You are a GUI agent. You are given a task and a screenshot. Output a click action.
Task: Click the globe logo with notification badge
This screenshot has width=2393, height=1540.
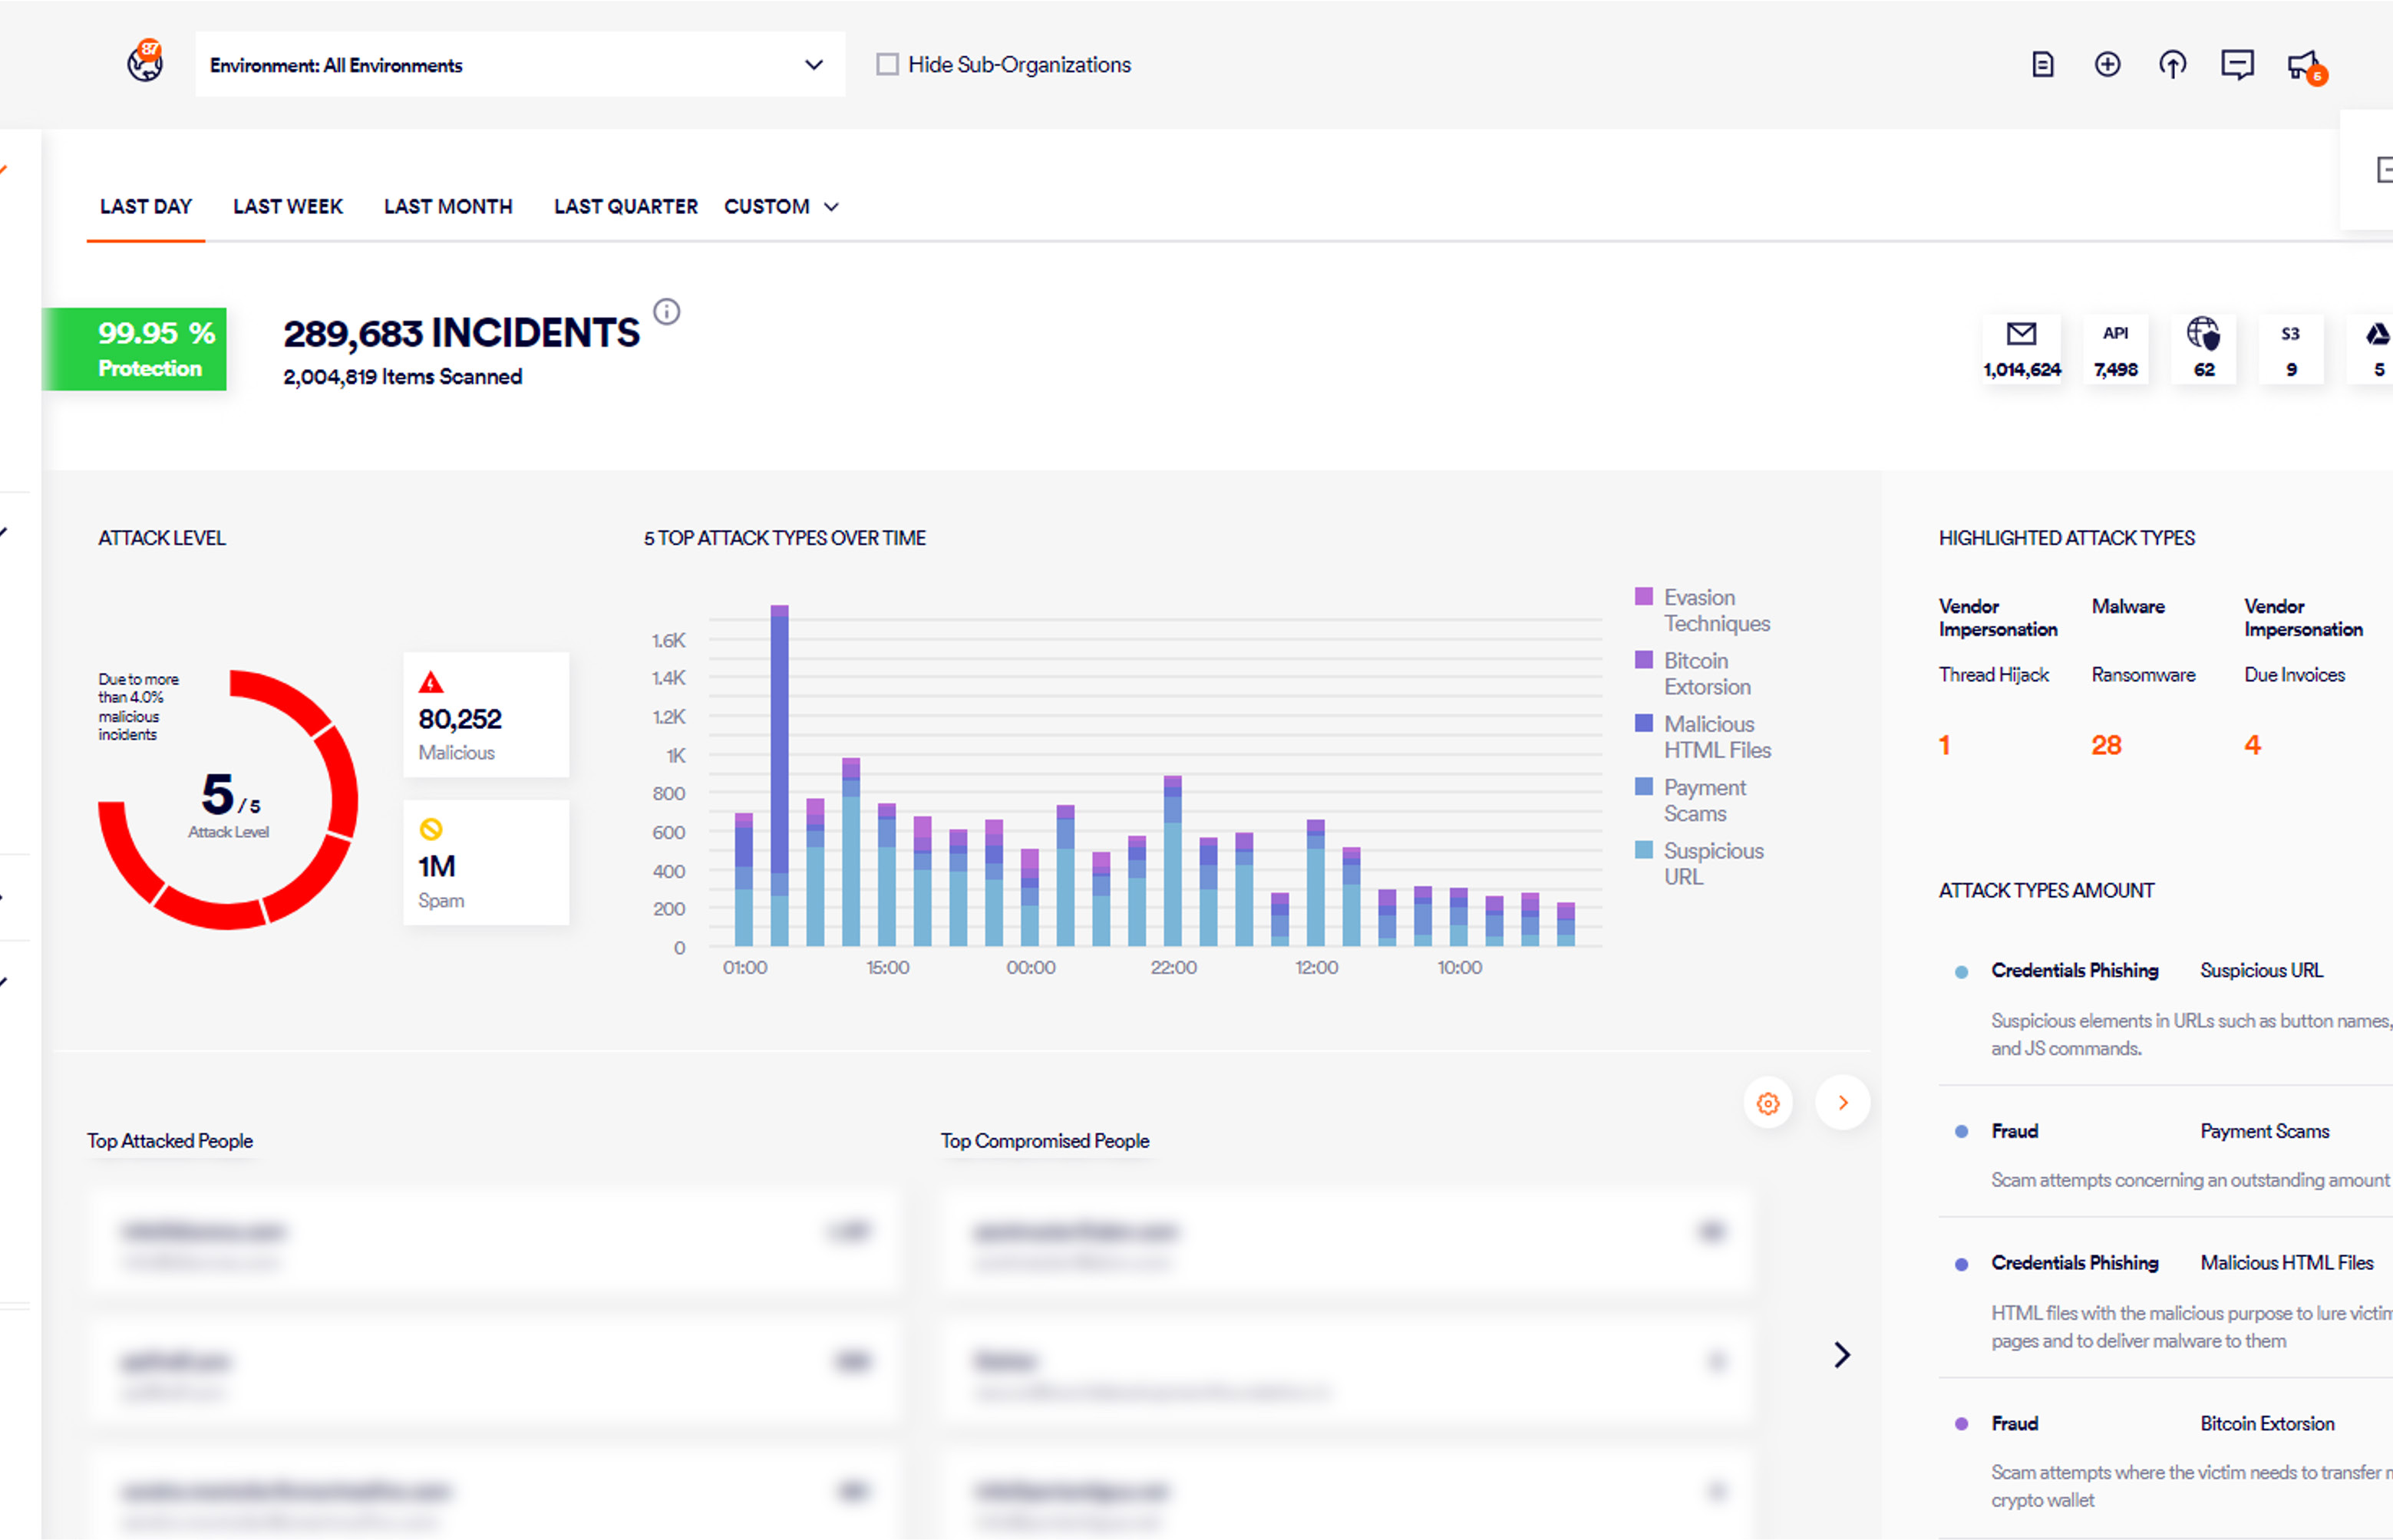145,63
